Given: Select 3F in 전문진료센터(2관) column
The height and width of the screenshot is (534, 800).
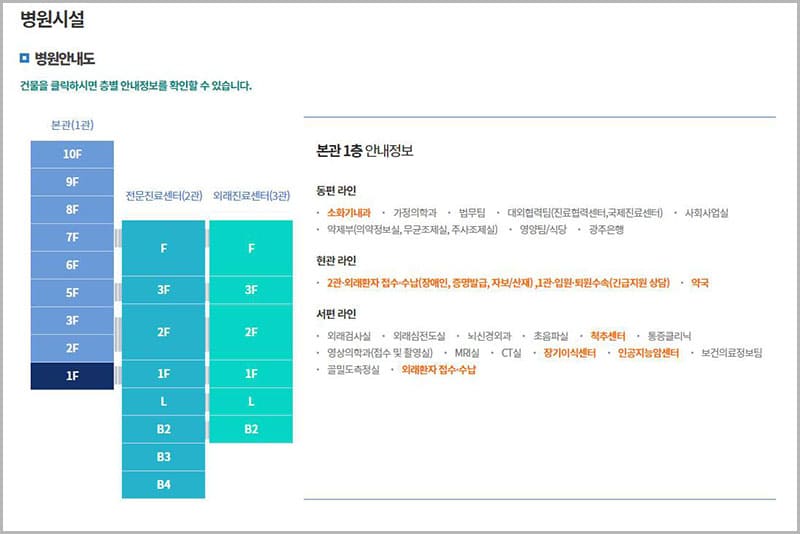Looking at the screenshot, I should (163, 290).
